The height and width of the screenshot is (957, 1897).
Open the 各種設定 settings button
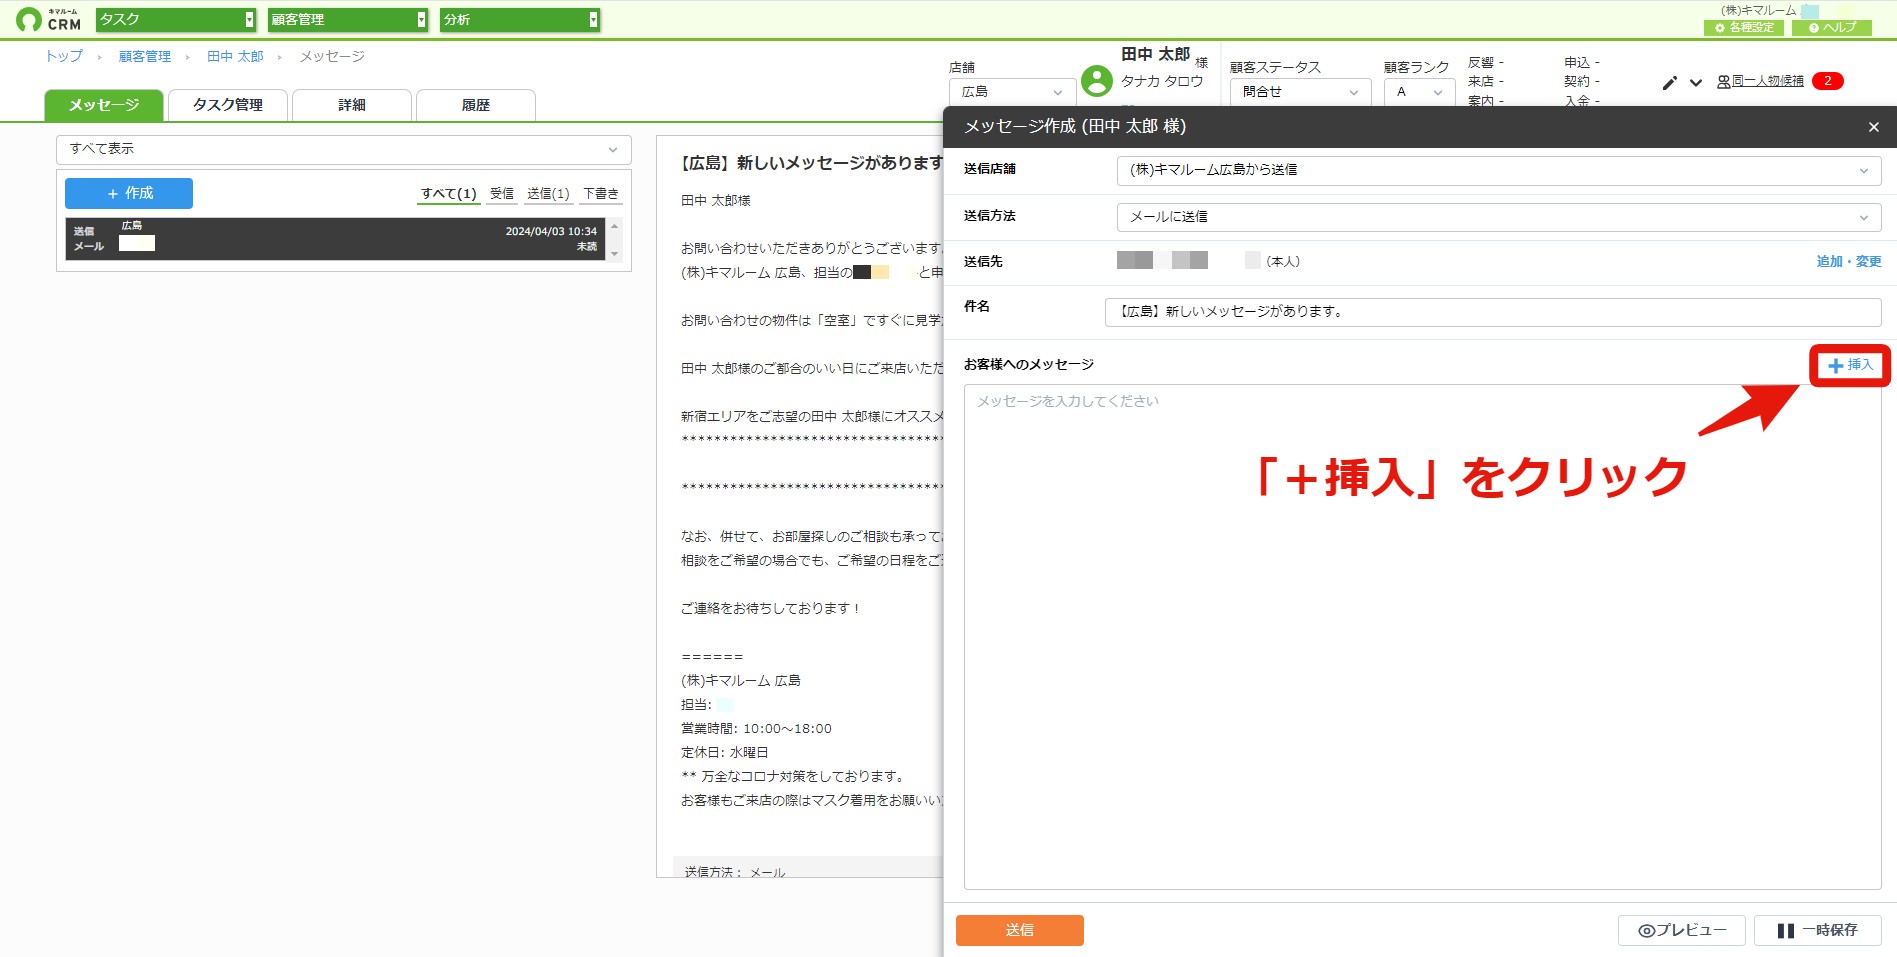pyautogui.click(x=1744, y=27)
